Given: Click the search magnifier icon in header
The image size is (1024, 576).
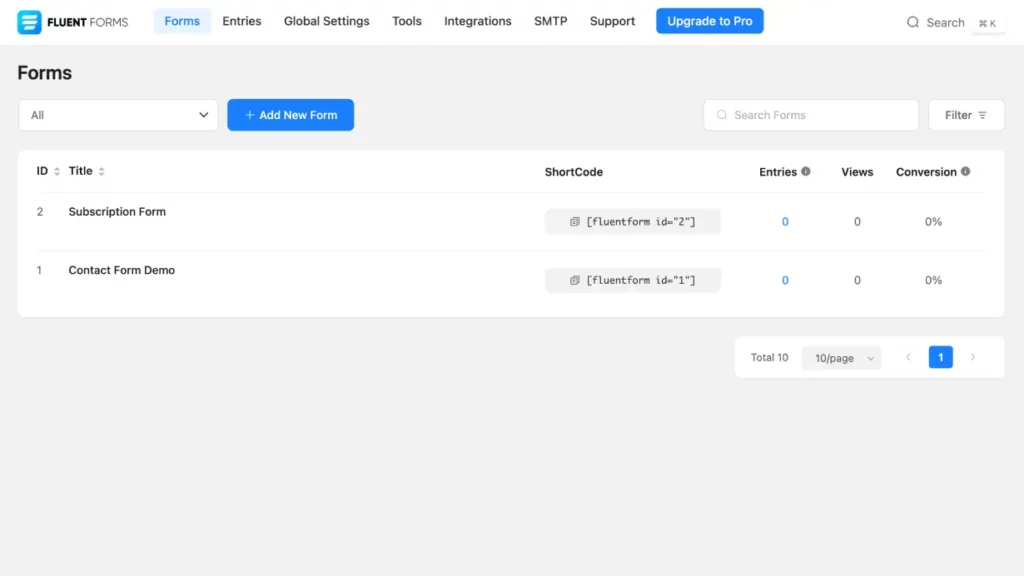Looking at the screenshot, I should coord(913,22).
